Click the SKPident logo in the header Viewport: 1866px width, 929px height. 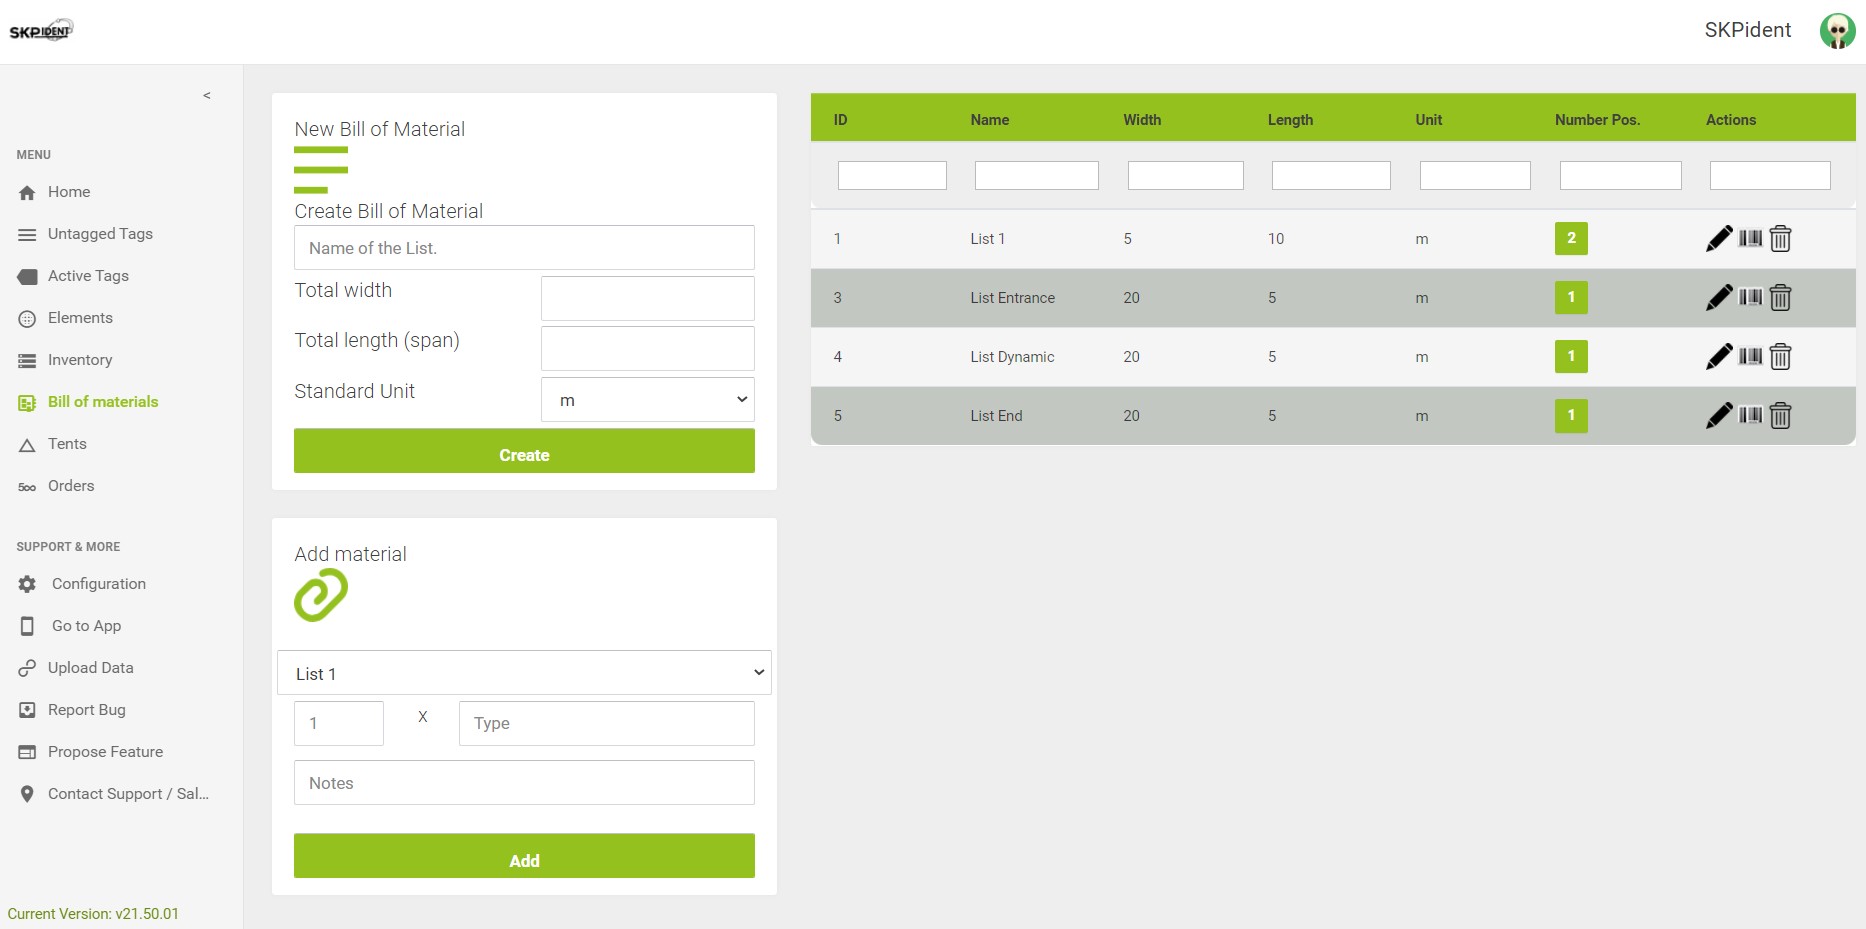click(41, 31)
